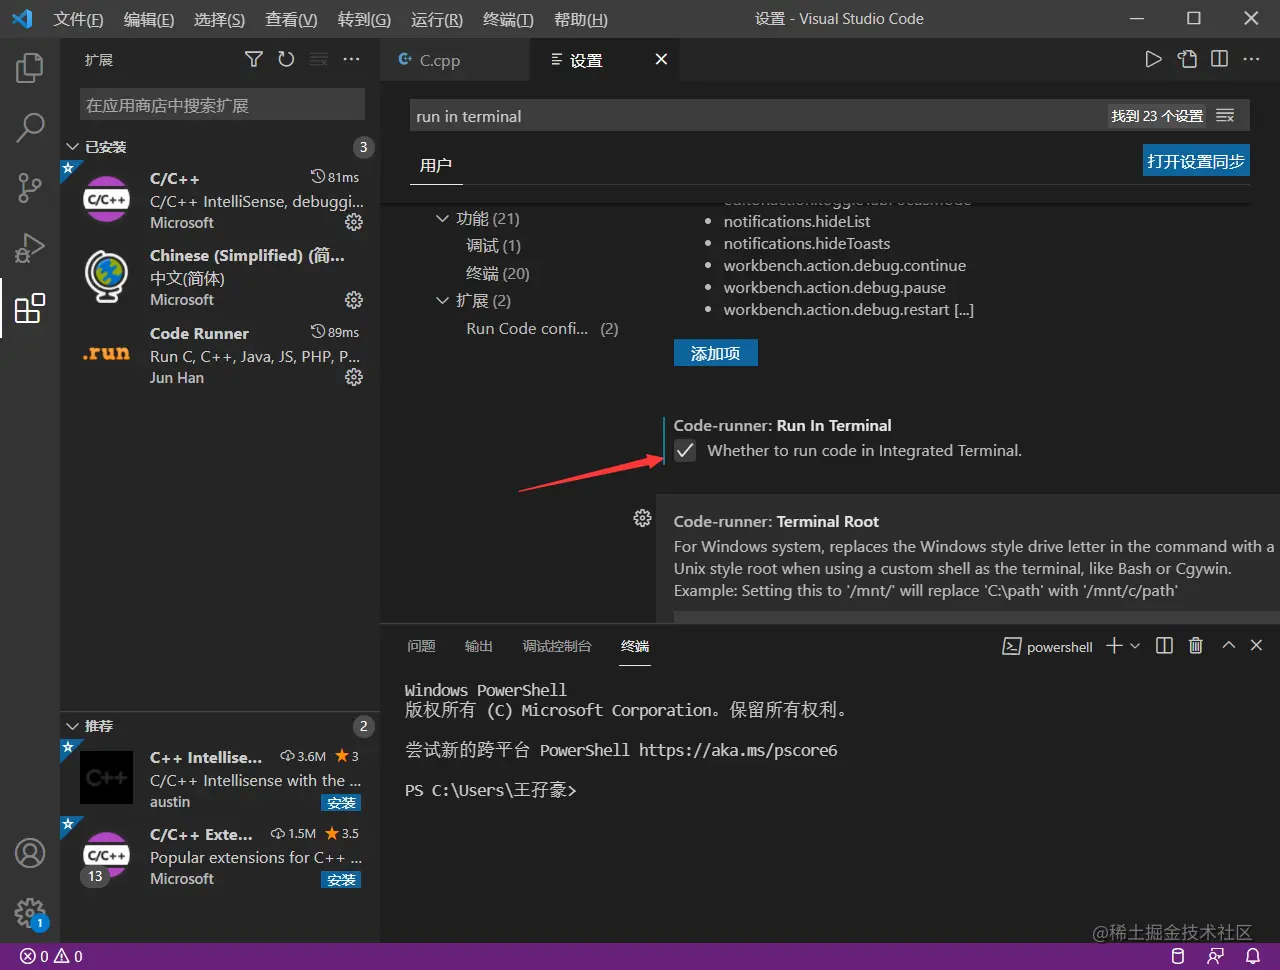Screen dimensions: 1280x970
Task: Open the Run and Debug view
Action: [x=30, y=247]
